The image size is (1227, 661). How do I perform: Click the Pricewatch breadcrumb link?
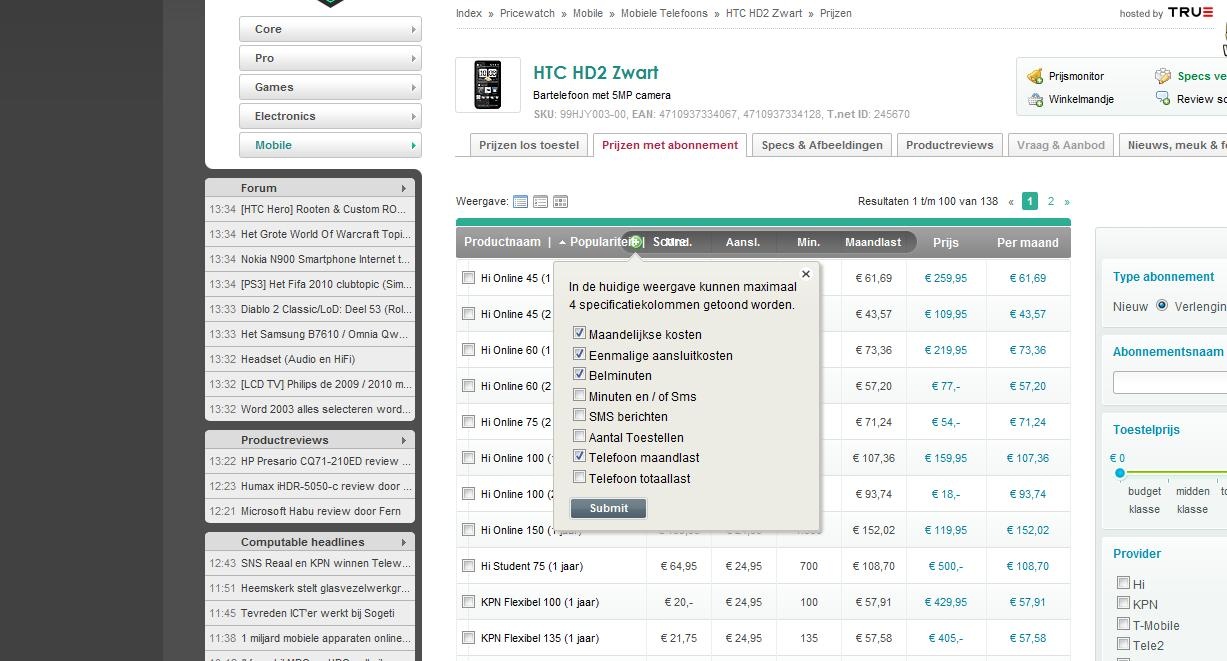526,13
